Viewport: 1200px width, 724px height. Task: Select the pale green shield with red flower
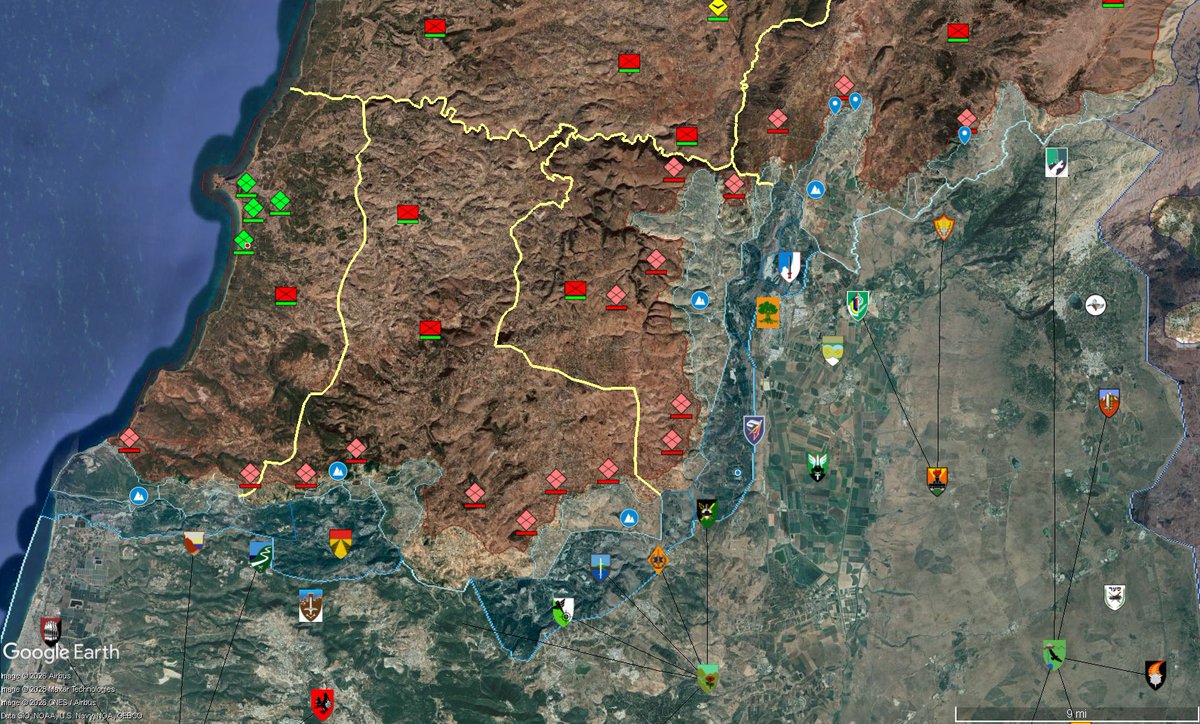707,678
